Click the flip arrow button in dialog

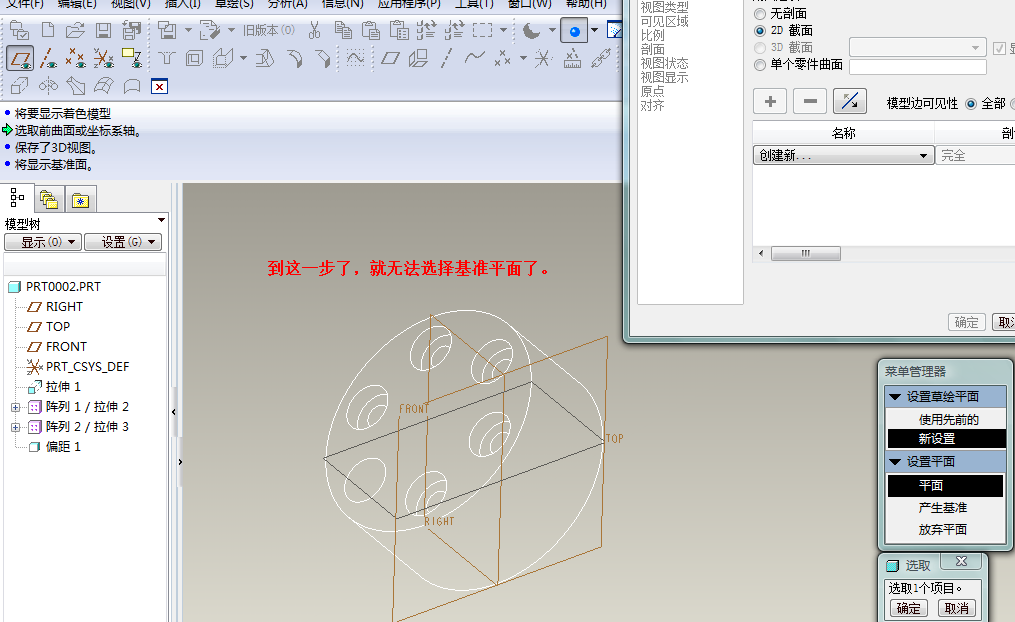pyautogui.click(x=849, y=101)
